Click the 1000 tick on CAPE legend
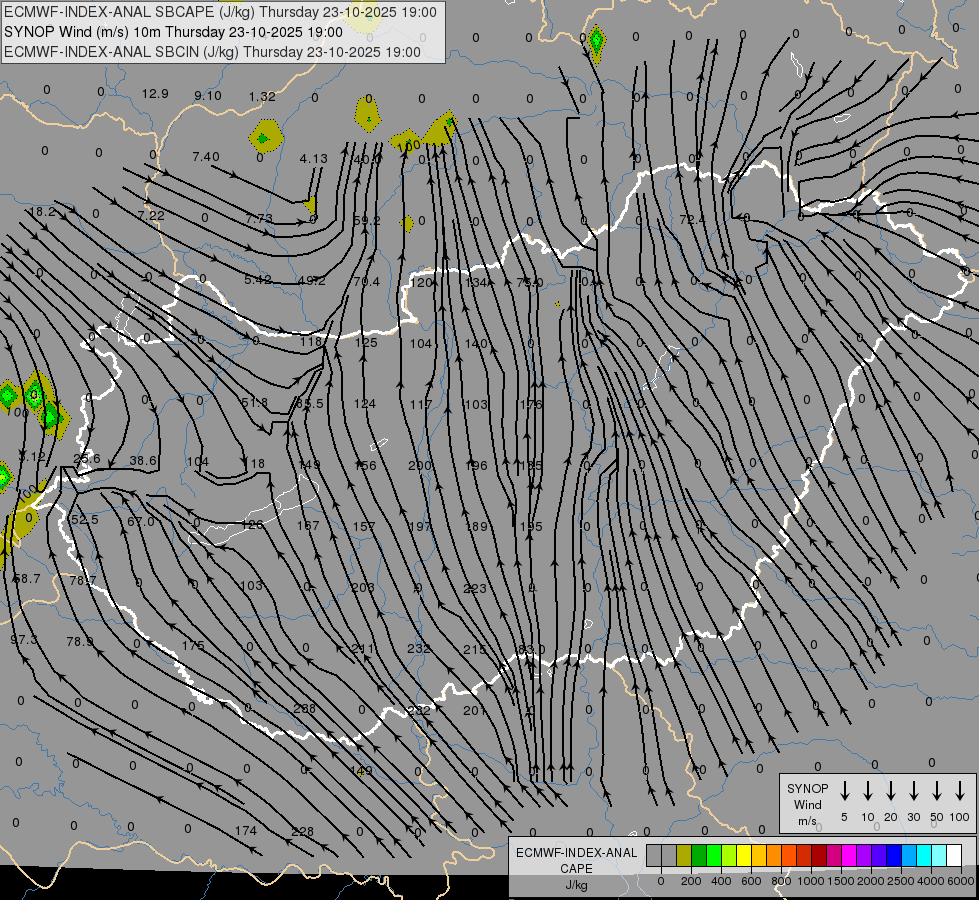The width and height of the screenshot is (979, 900). tap(810, 881)
